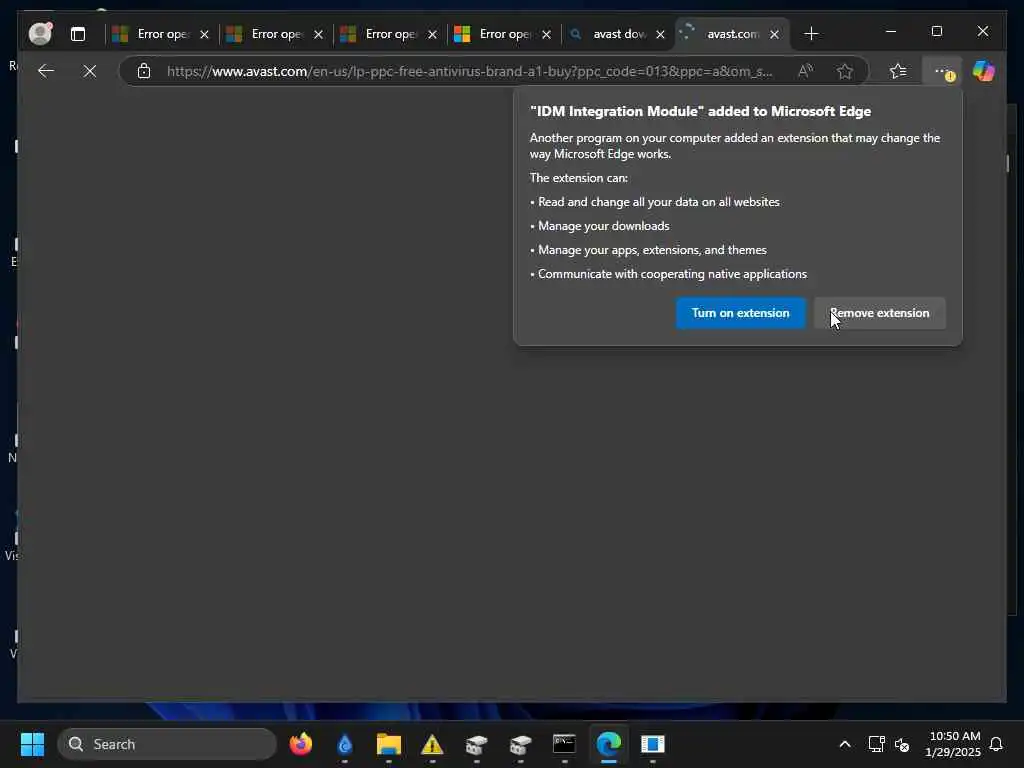This screenshot has width=1024, height=768.
Task: Launch Copilot from the toolbar
Action: pos(984,71)
